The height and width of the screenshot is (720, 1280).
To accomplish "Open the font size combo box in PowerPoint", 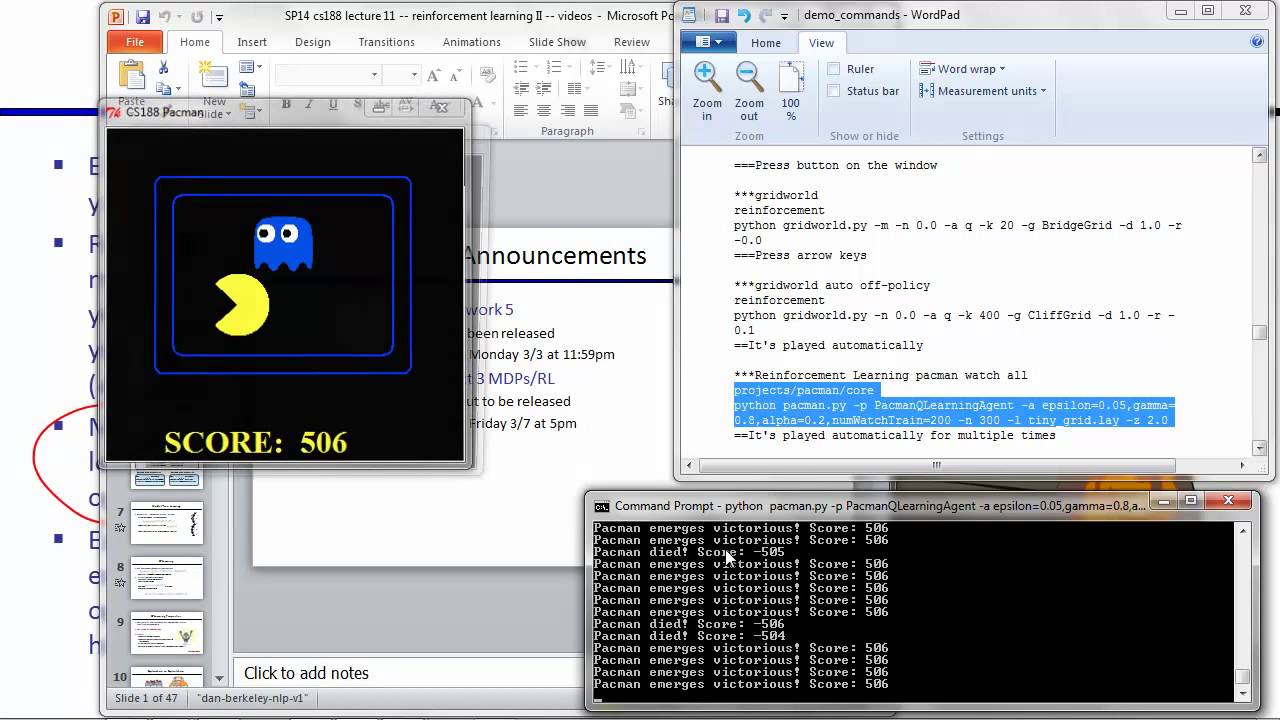I will tap(400, 75).
